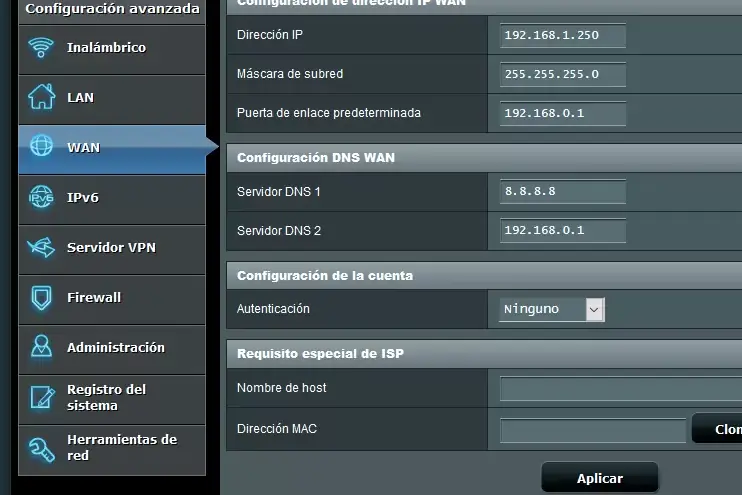The width and height of the screenshot is (742, 495).
Task: Click the Configuración avanzada header
Action: [x=112, y=9]
